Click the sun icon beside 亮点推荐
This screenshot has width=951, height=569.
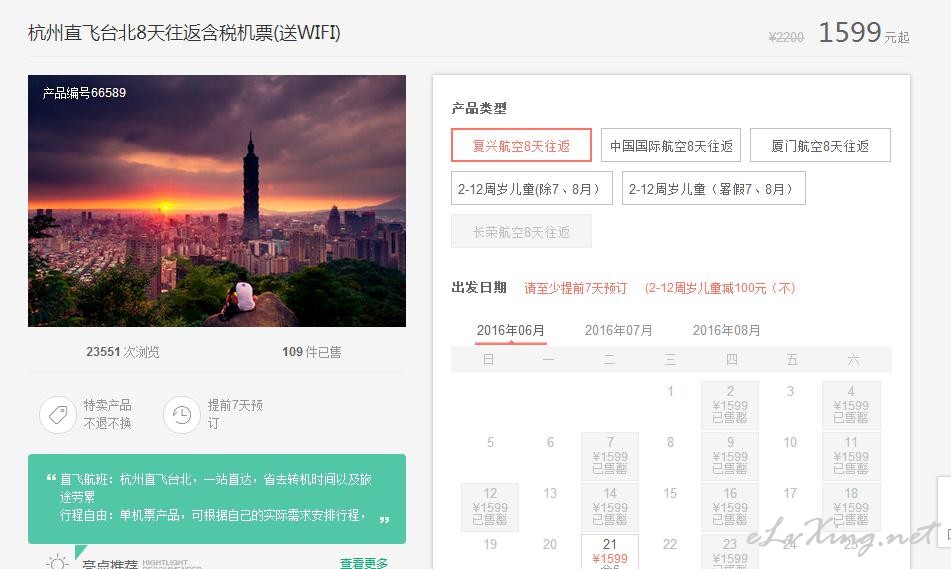pyautogui.click(x=57, y=563)
